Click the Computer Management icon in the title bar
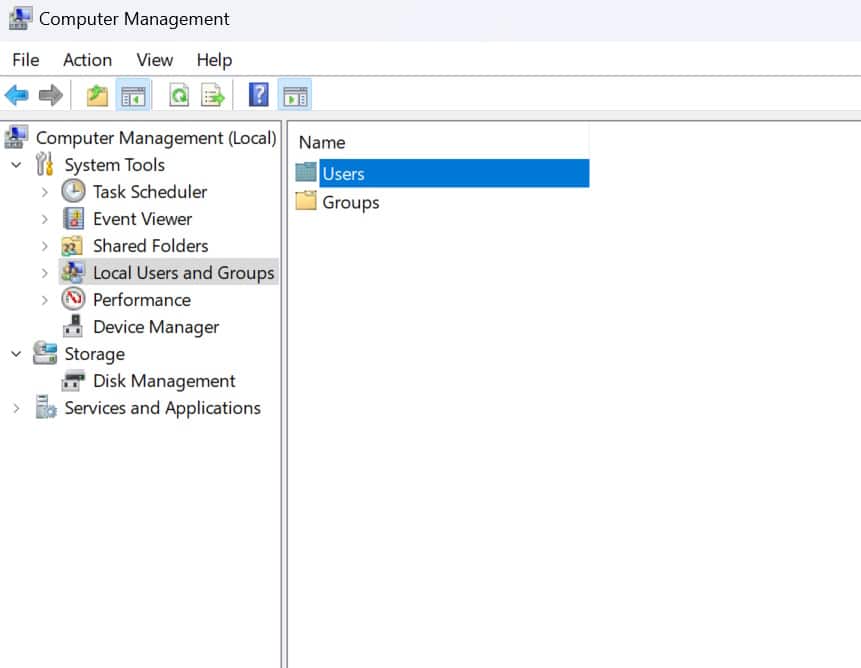Image resolution: width=861 pixels, height=668 pixels. pos(20,17)
